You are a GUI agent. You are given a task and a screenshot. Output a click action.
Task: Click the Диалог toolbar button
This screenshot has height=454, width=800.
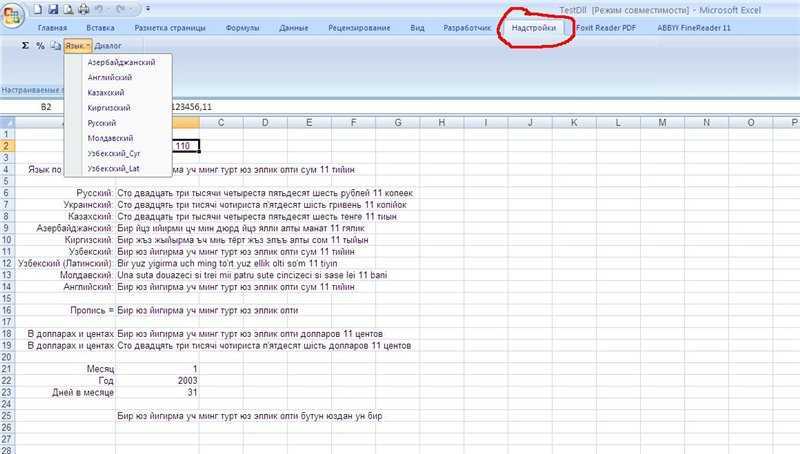tap(108, 45)
